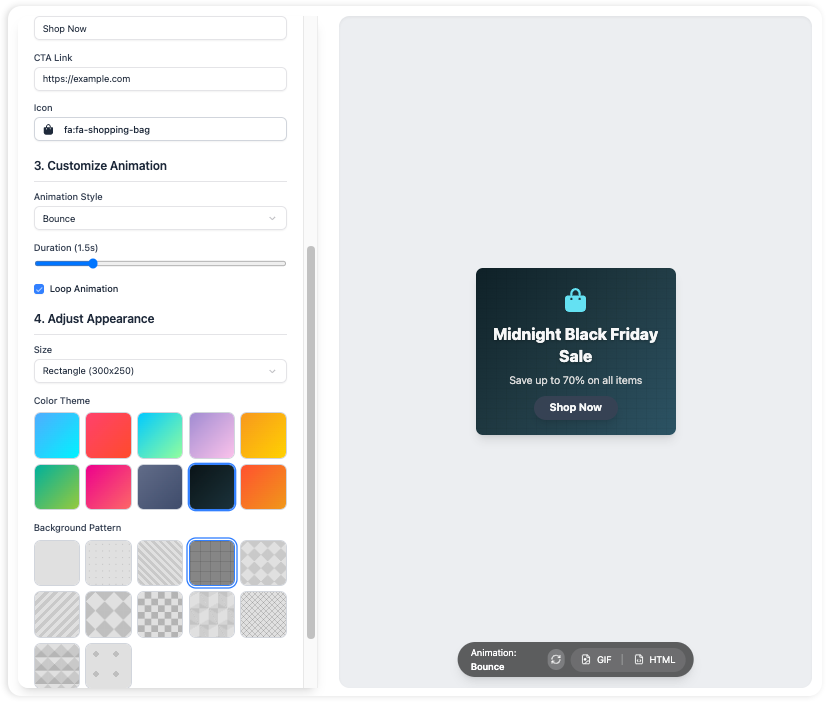
Task: Select the crosshatch background pattern
Action: tap(263, 614)
